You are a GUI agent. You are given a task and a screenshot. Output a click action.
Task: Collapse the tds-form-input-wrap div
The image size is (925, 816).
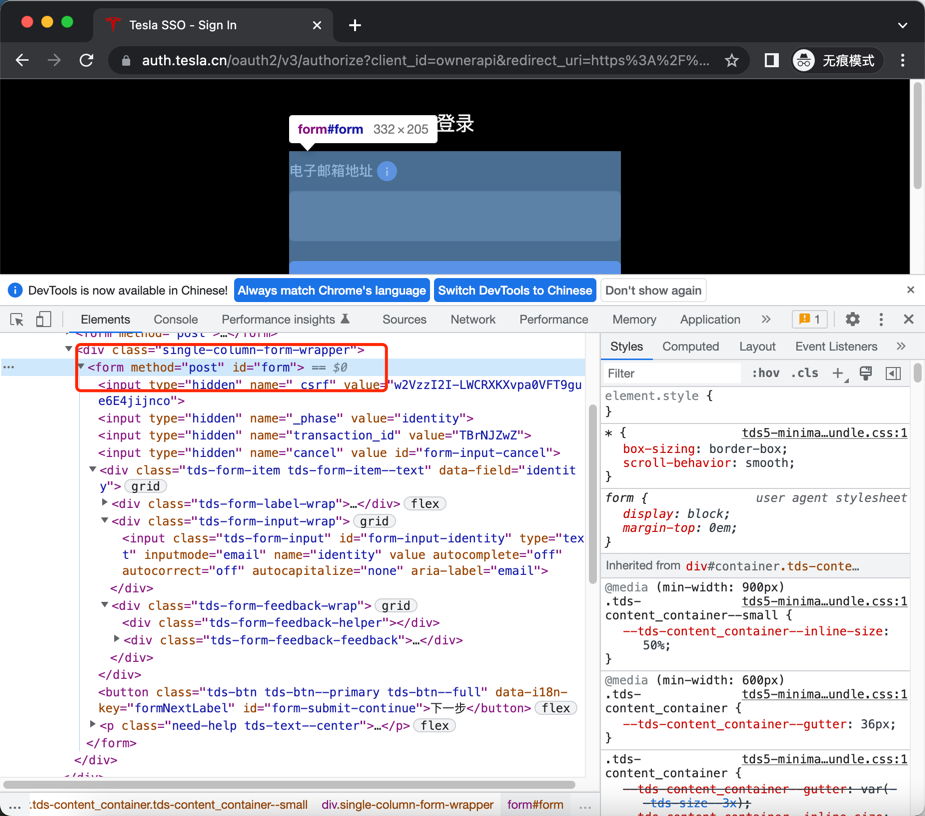[x=104, y=520]
